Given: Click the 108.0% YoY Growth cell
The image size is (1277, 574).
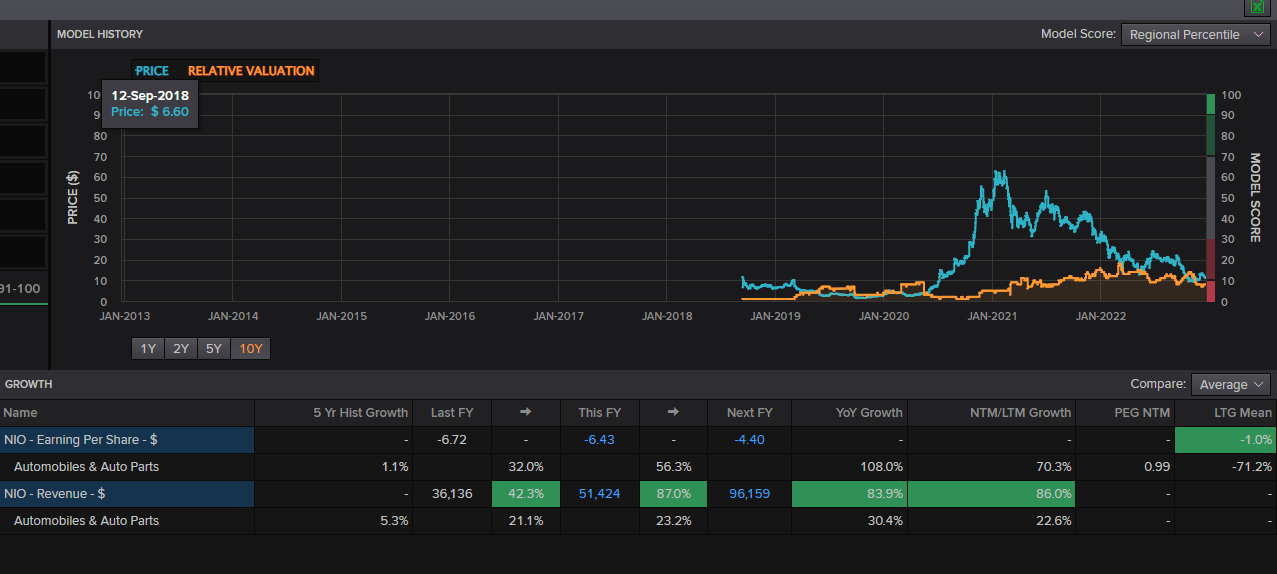Looking at the screenshot, I should point(849,467).
